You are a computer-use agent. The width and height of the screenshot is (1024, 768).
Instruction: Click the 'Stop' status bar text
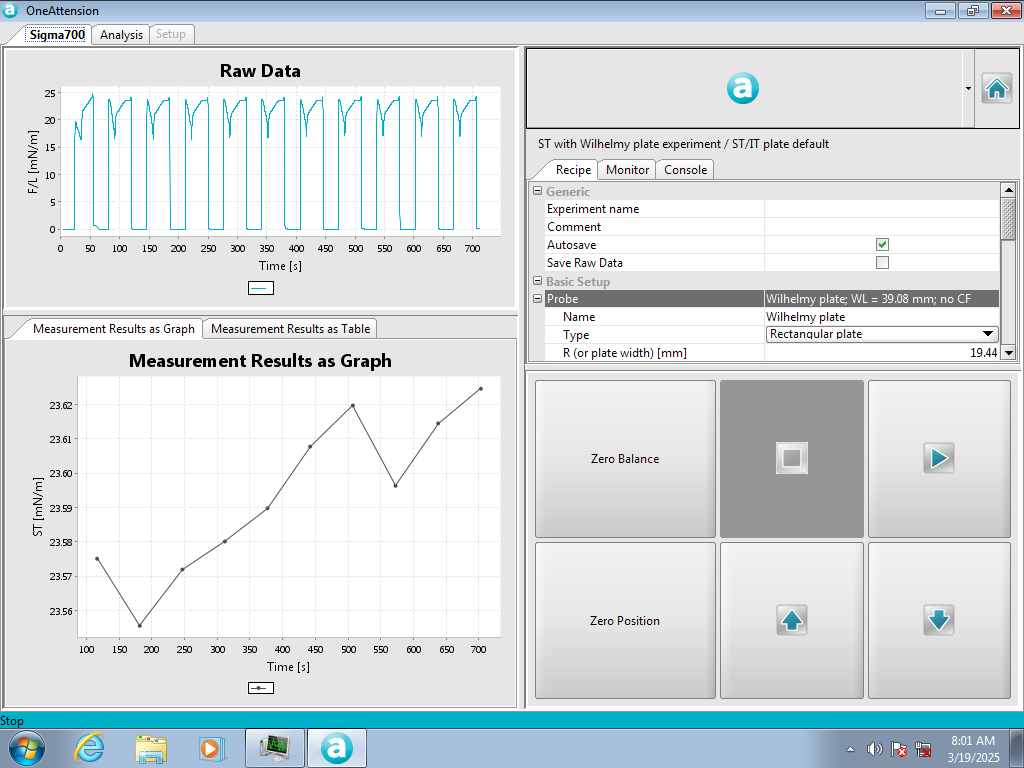(12, 721)
